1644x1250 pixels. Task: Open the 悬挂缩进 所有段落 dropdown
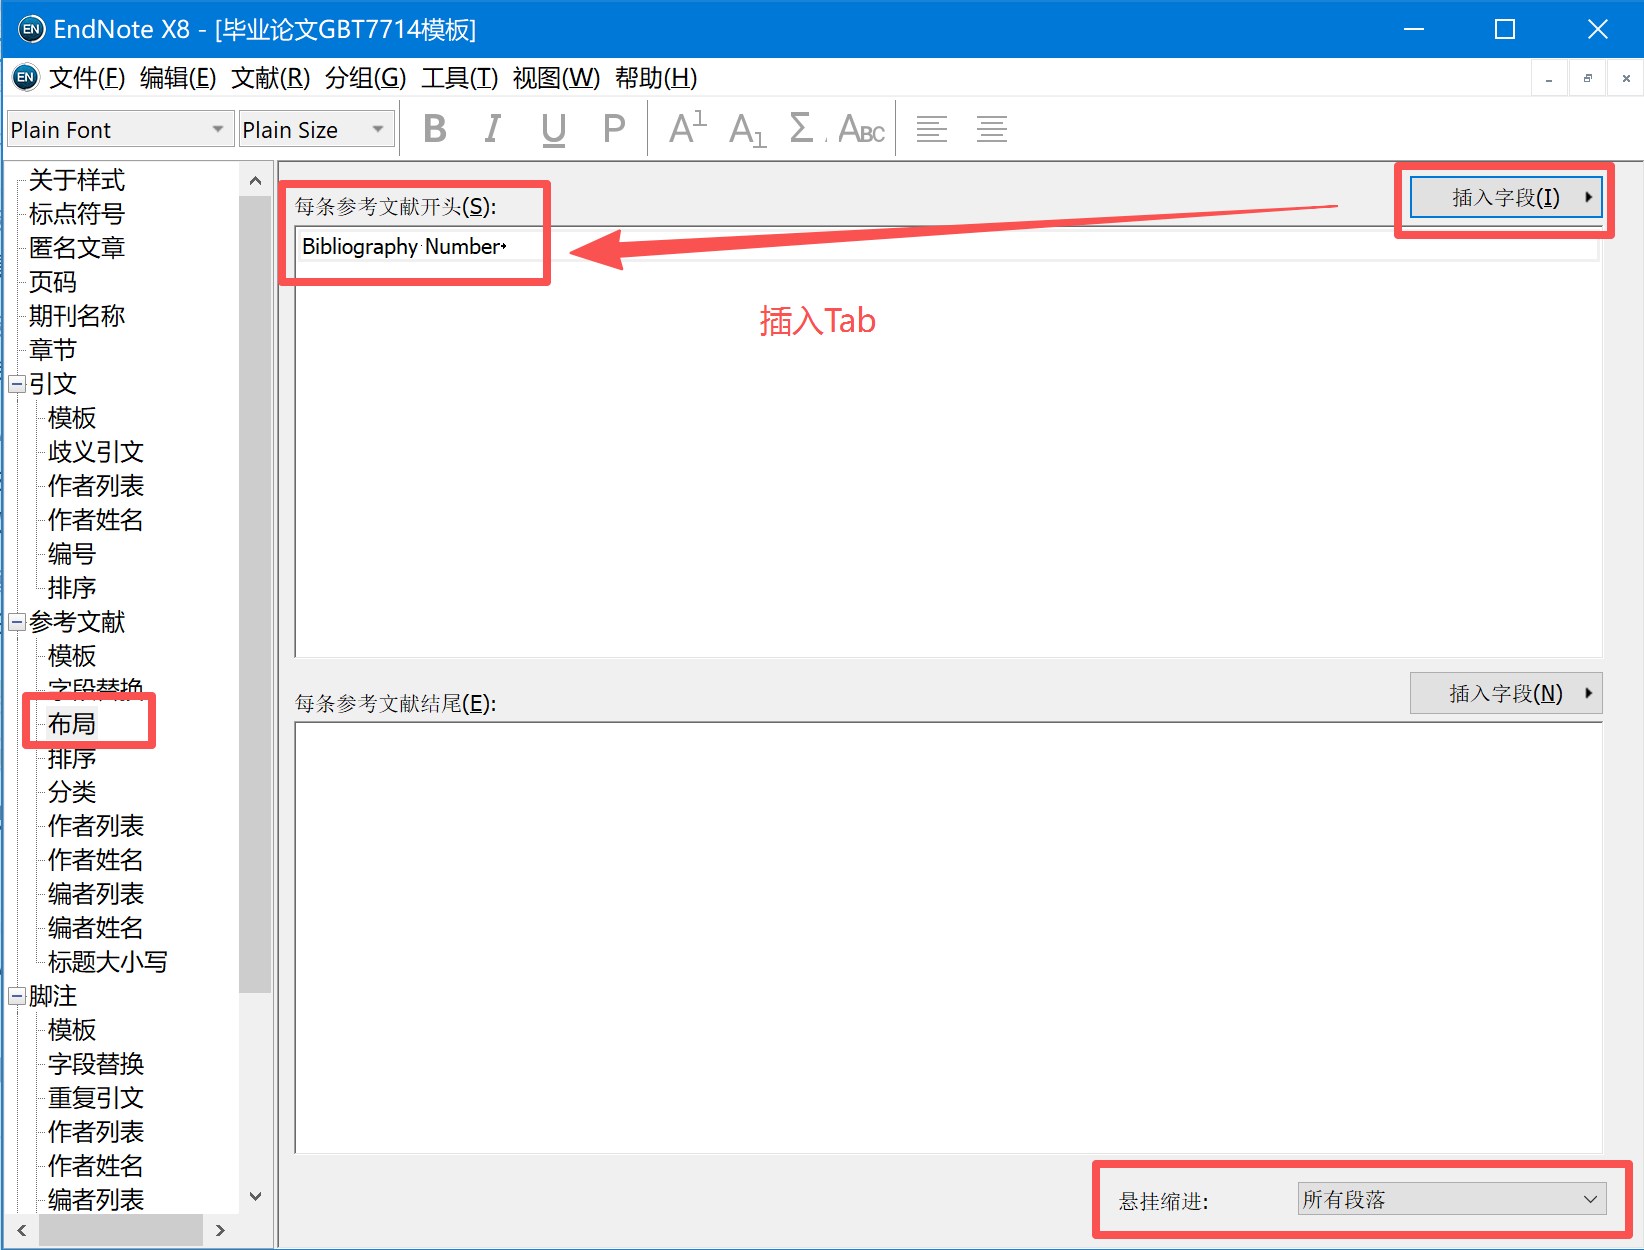click(1452, 1199)
